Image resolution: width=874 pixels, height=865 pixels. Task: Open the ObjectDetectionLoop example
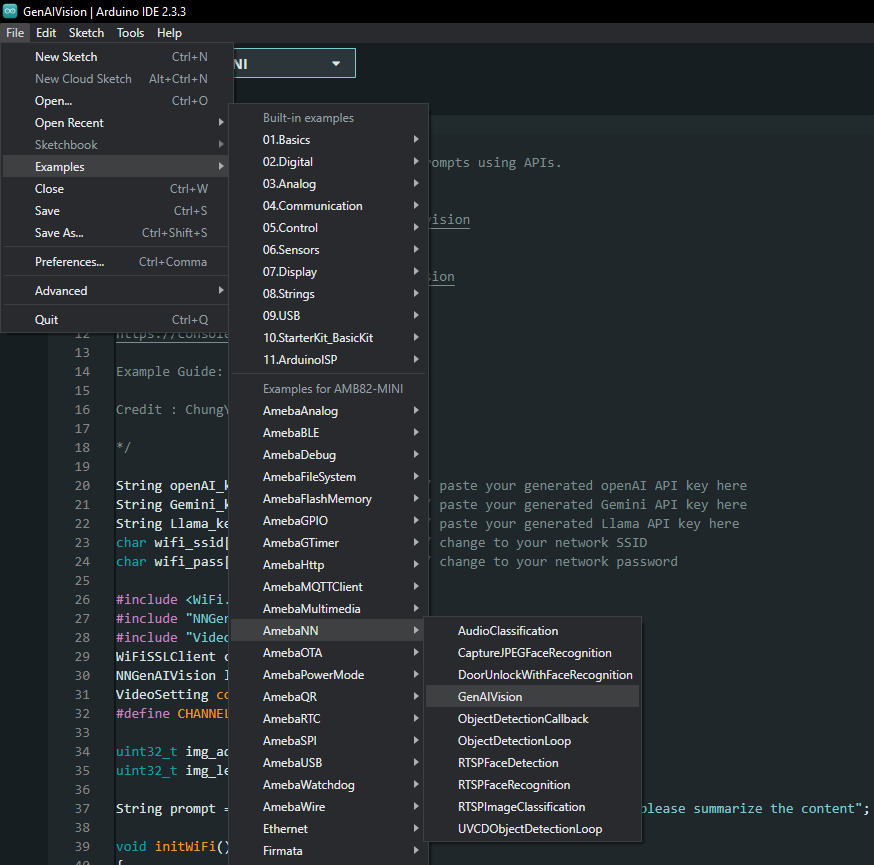click(x=516, y=741)
